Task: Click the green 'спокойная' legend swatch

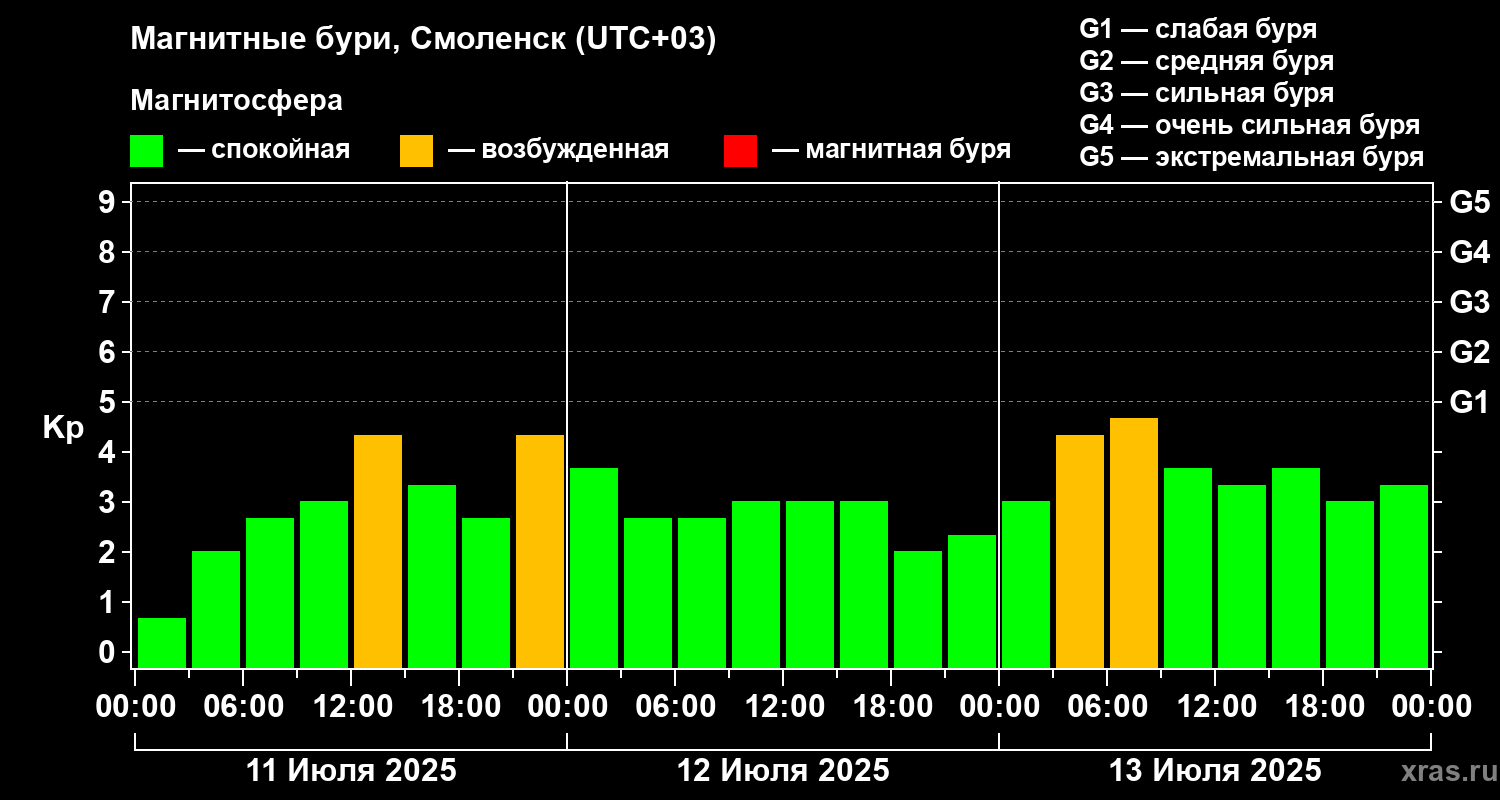Action: [146, 151]
